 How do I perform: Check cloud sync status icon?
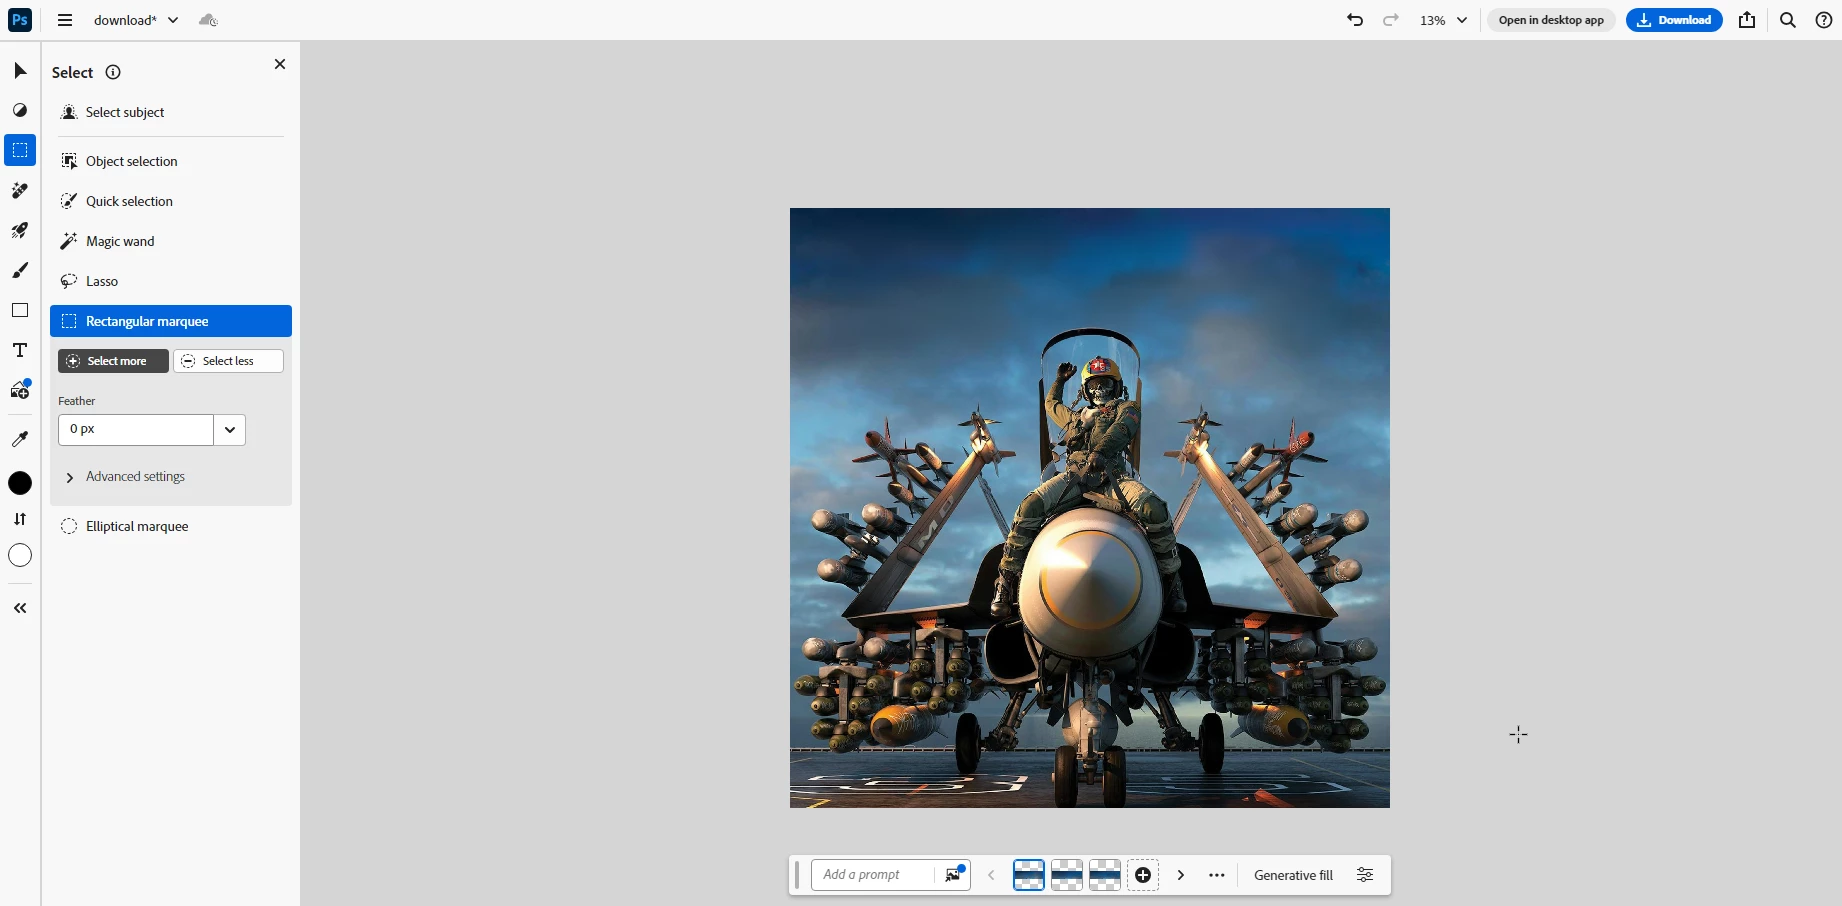tap(208, 20)
